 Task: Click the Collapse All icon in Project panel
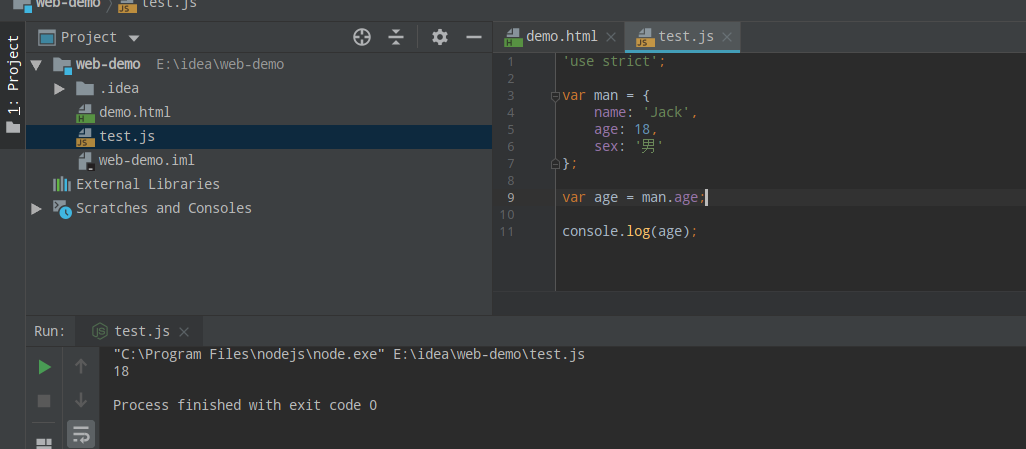point(396,37)
